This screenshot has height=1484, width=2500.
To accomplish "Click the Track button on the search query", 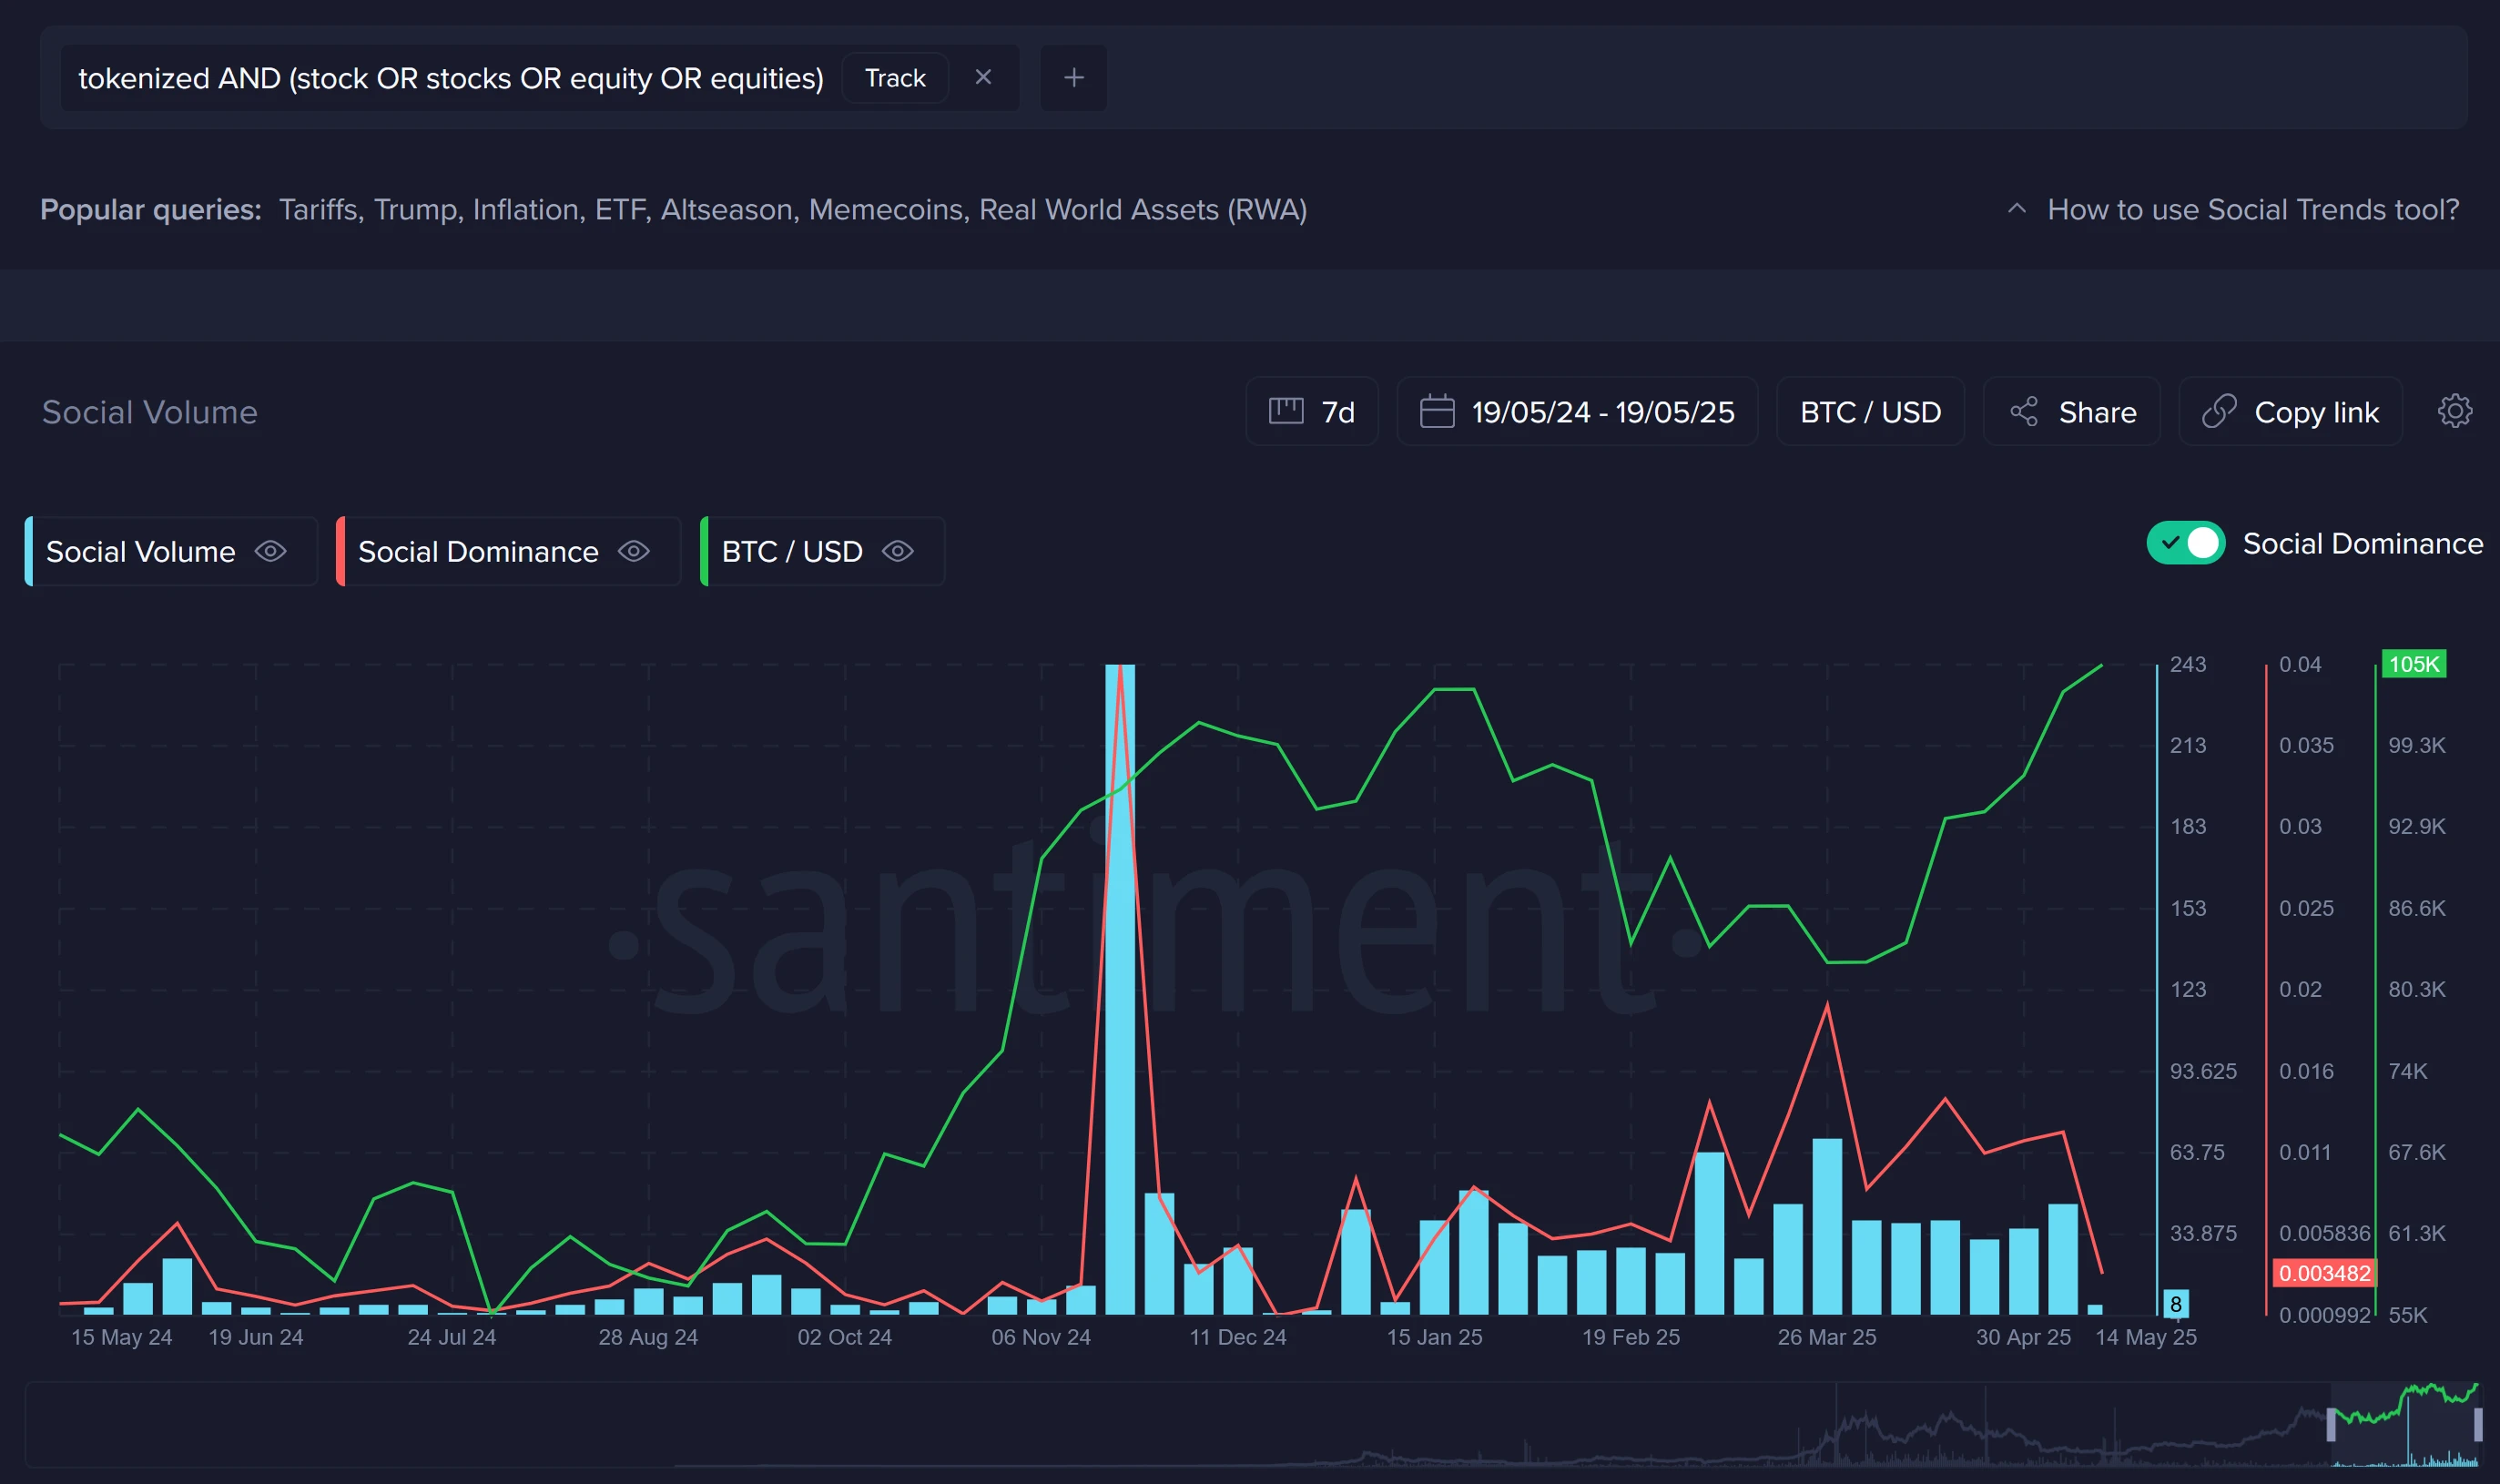I will [x=895, y=77].
